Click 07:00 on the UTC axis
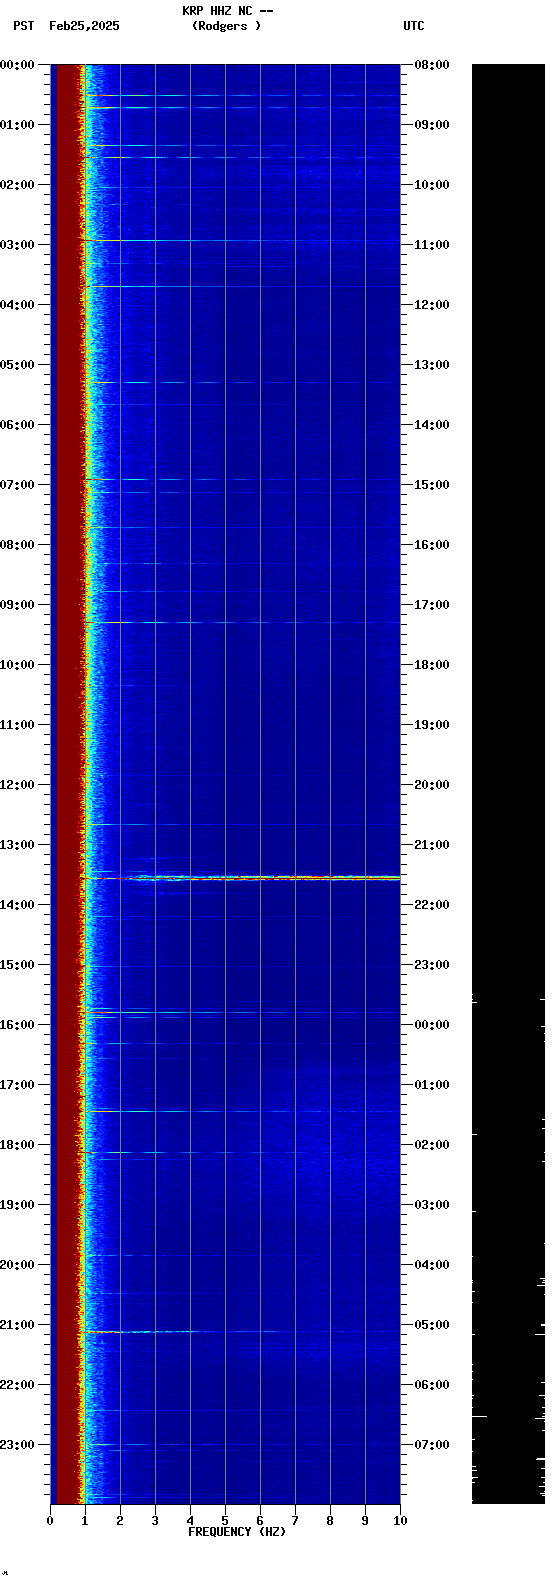Screen dimensions: 552x1584 tap(432, 1445)
